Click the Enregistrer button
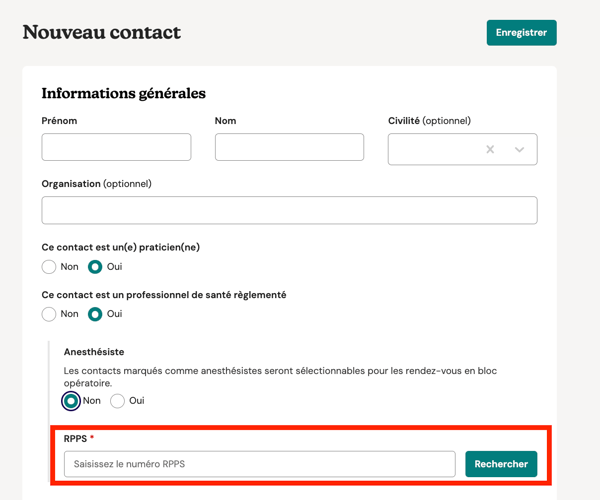This screenshot has height=500, width=600. tap(521, 32)
